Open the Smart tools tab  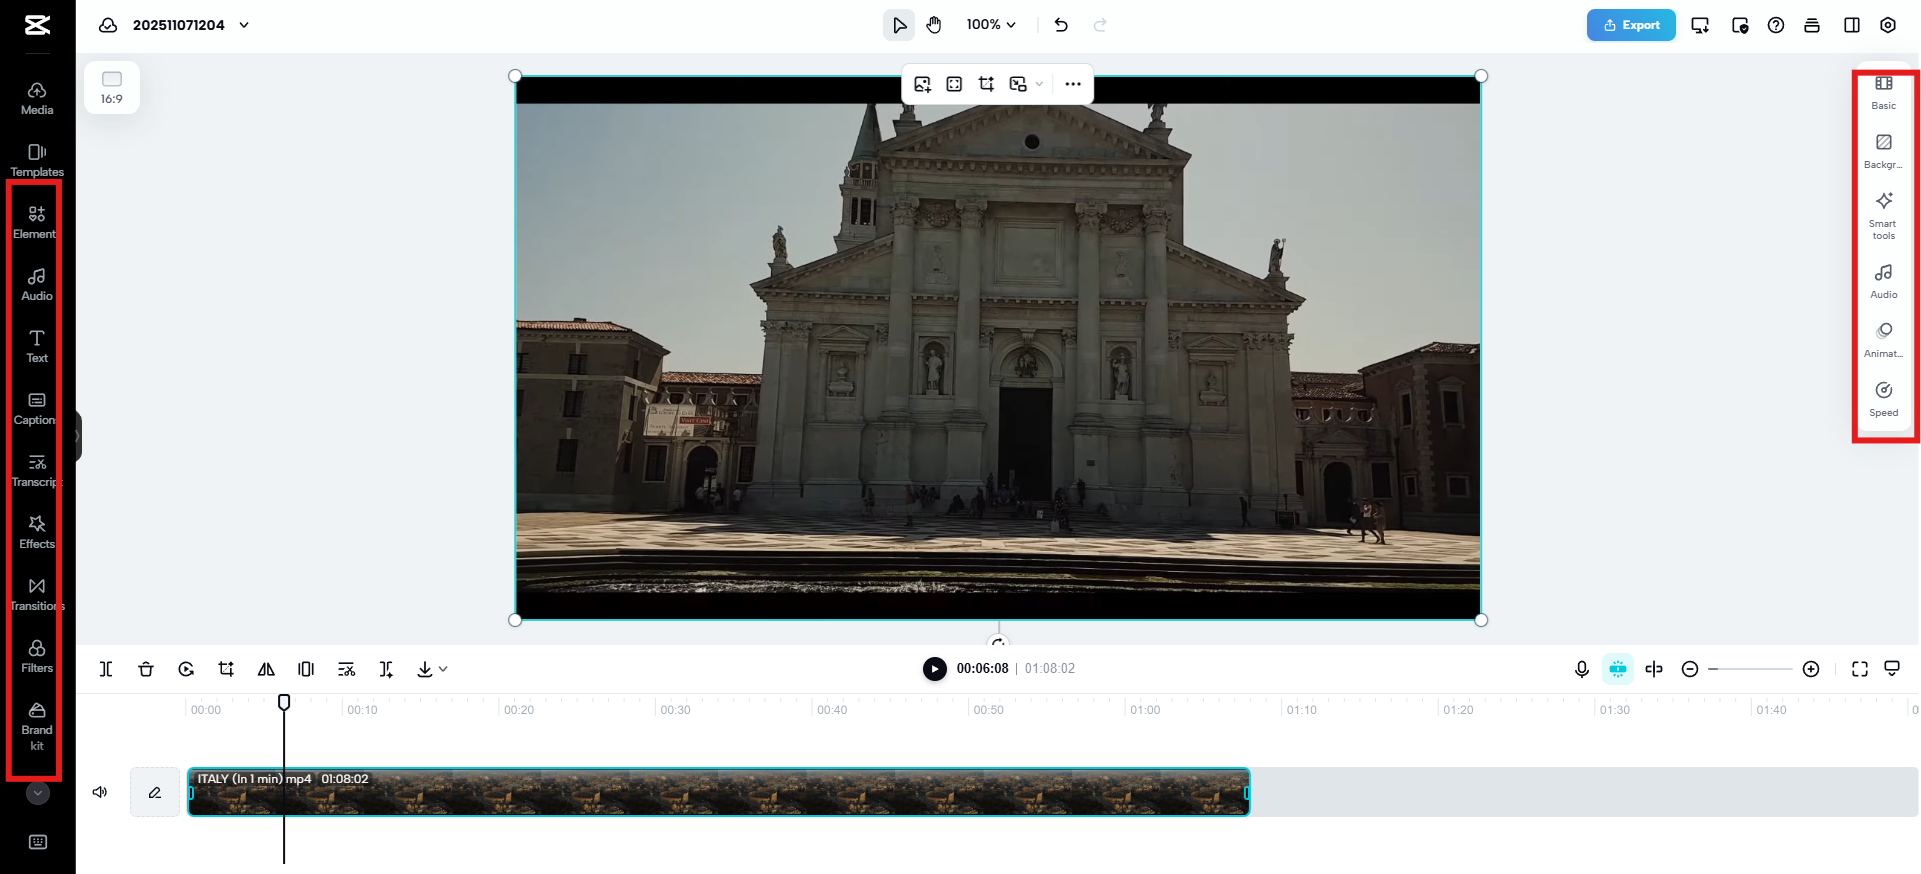pos(1884,215)
